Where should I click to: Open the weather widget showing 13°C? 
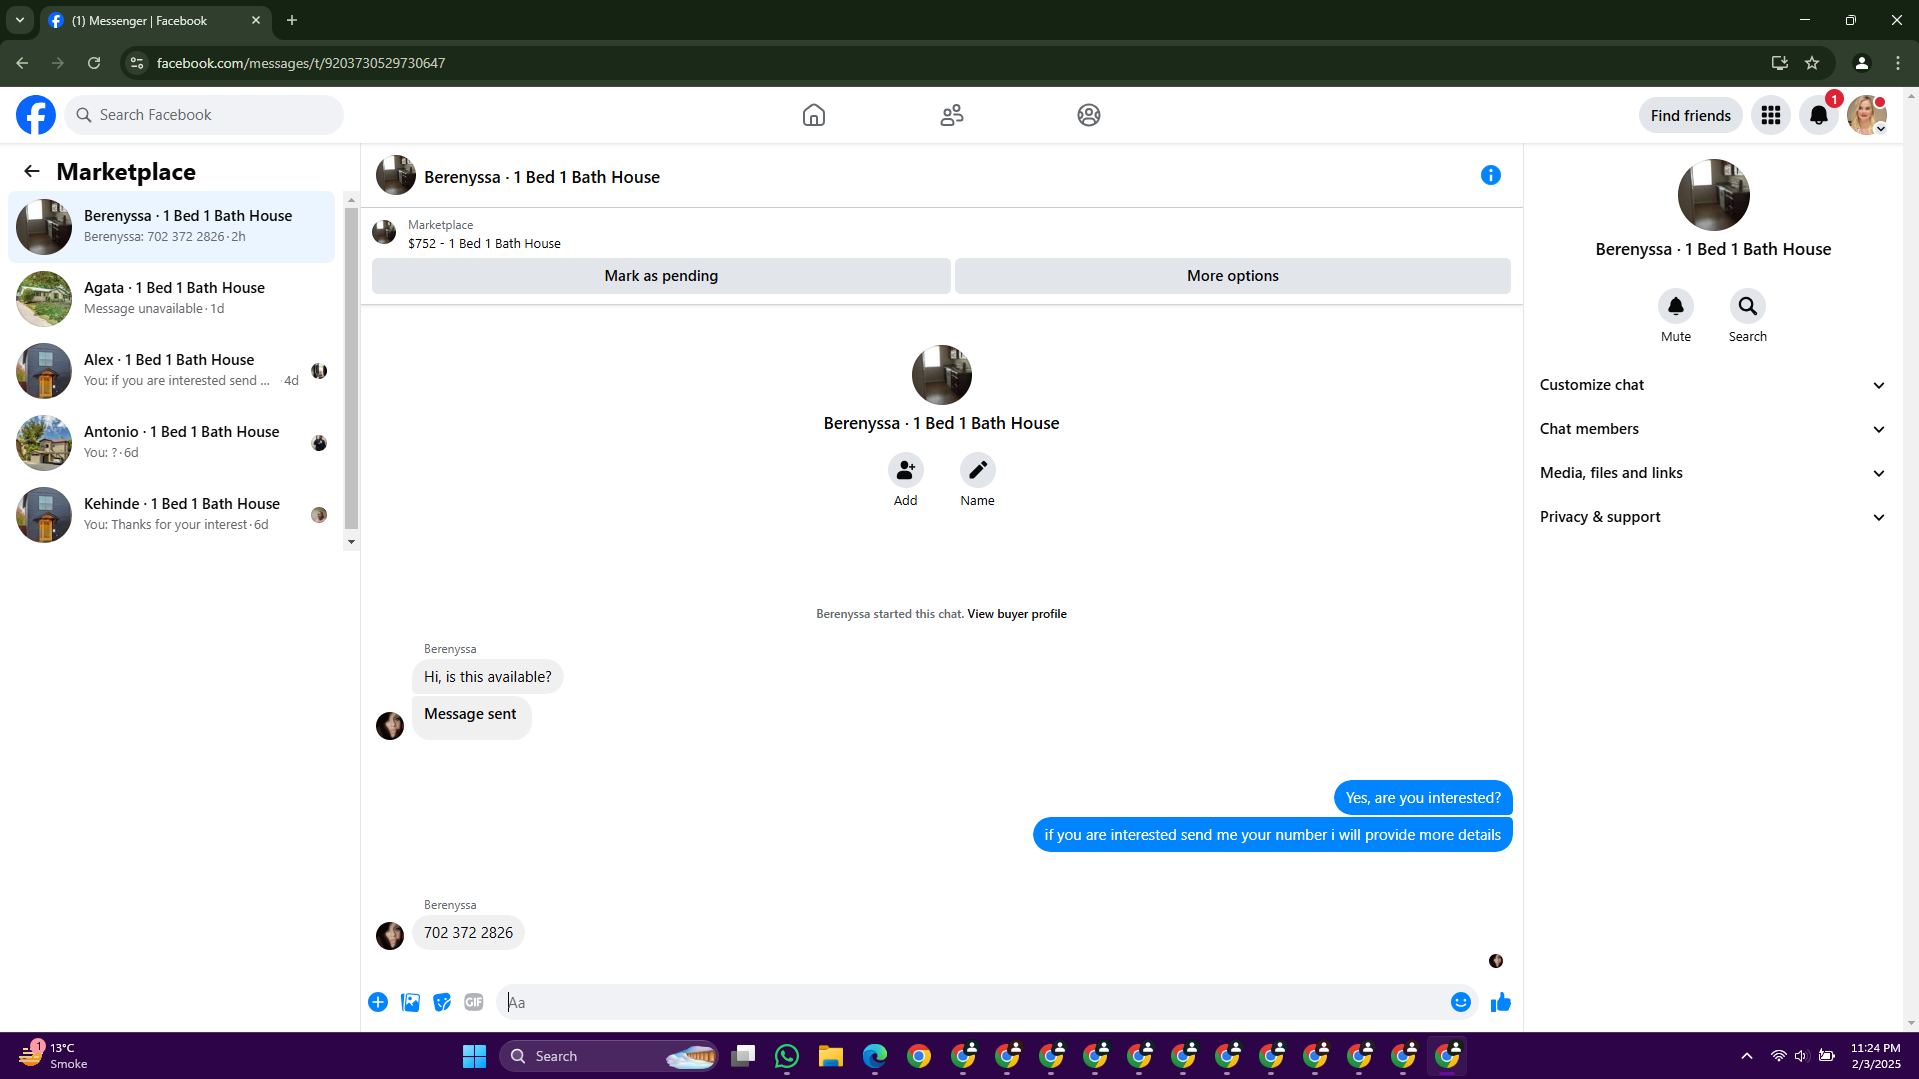pos(55,1056)
